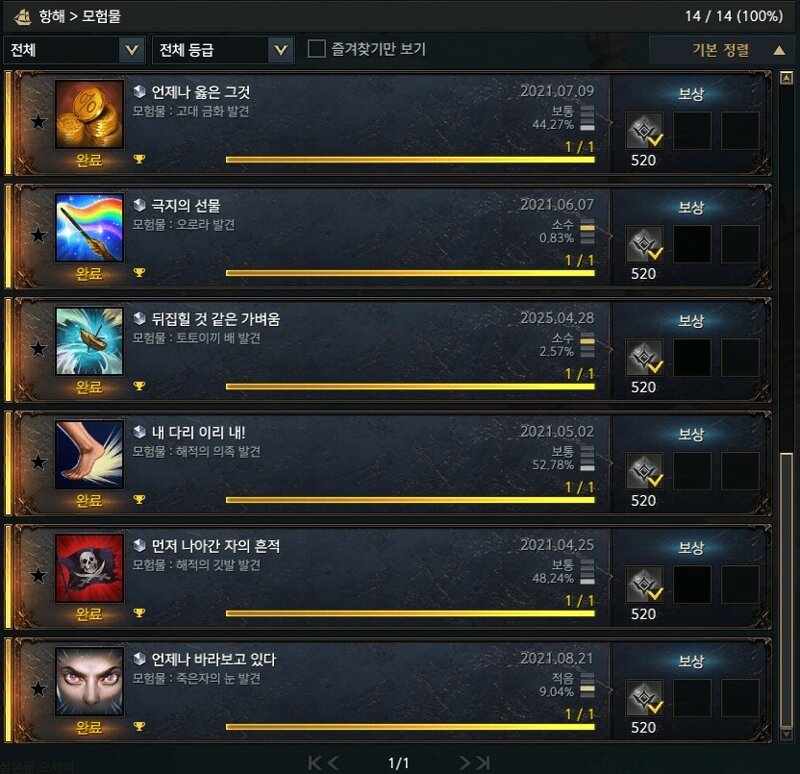Favorite 언제나 옳은 그것 with its star
The image size is (800, 774).
tap(38, 121)
